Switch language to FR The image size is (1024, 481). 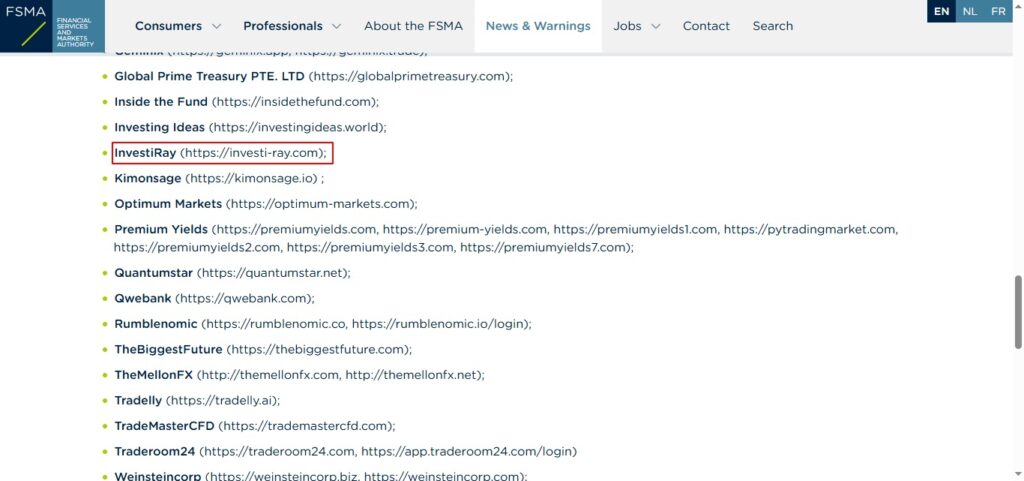(x=998, y=11)
